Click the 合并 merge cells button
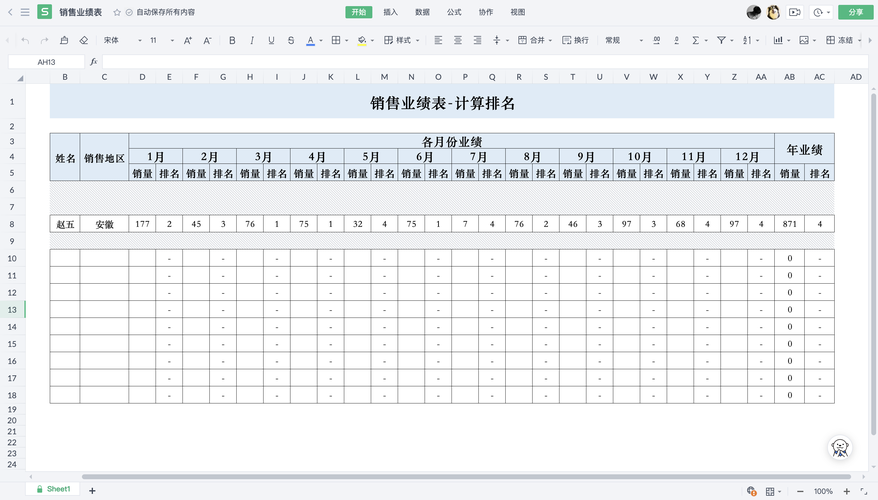The width and height of the screenshot is (878, 500). coord(531,40)
